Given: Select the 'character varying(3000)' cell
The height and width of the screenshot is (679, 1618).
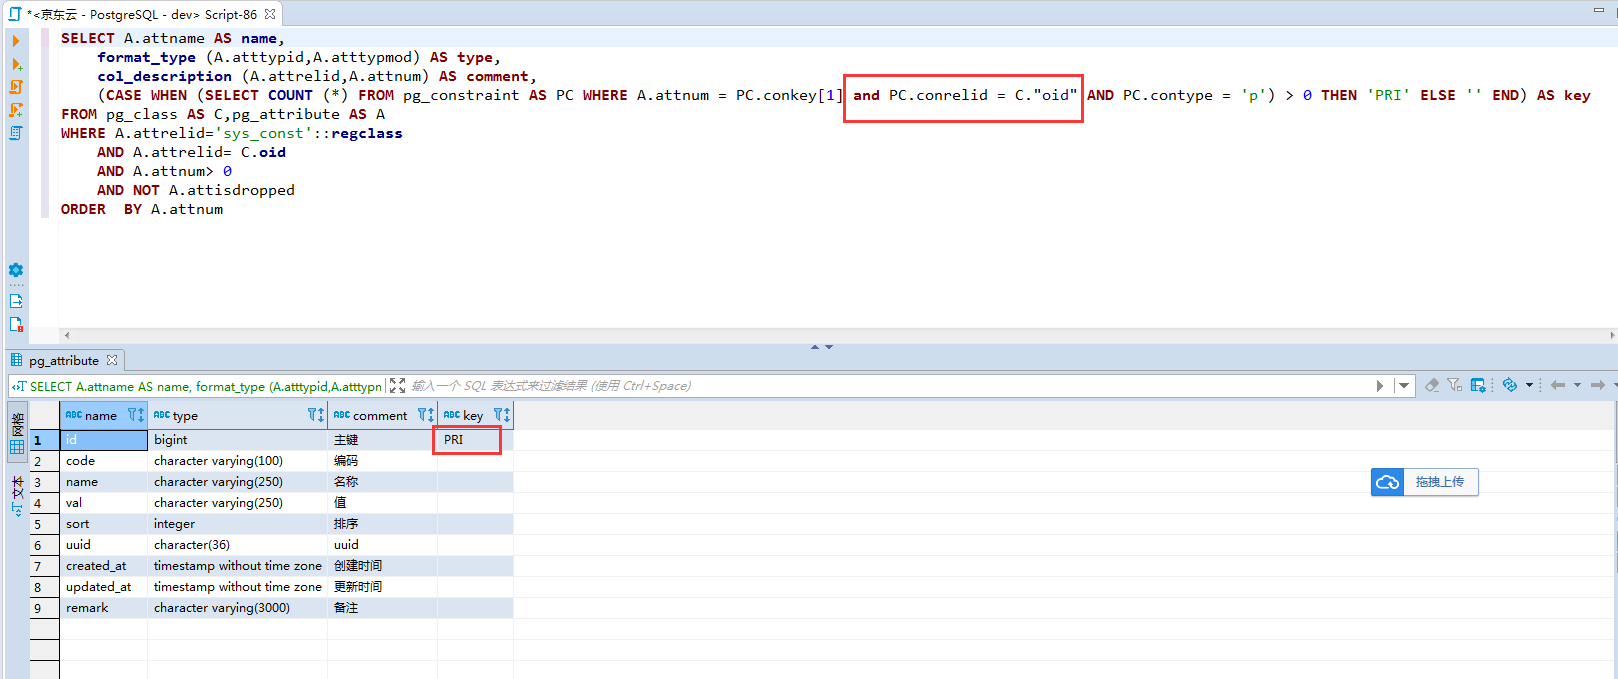Looking at the screenshot, I should (x=238, y=608).
